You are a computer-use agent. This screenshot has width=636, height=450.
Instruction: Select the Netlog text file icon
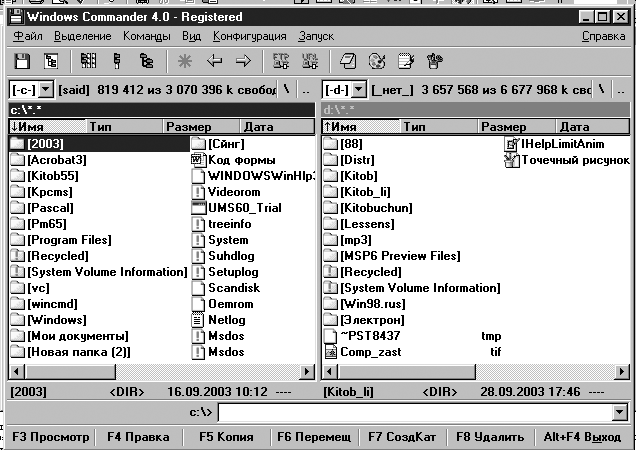(x=198, y=320)
